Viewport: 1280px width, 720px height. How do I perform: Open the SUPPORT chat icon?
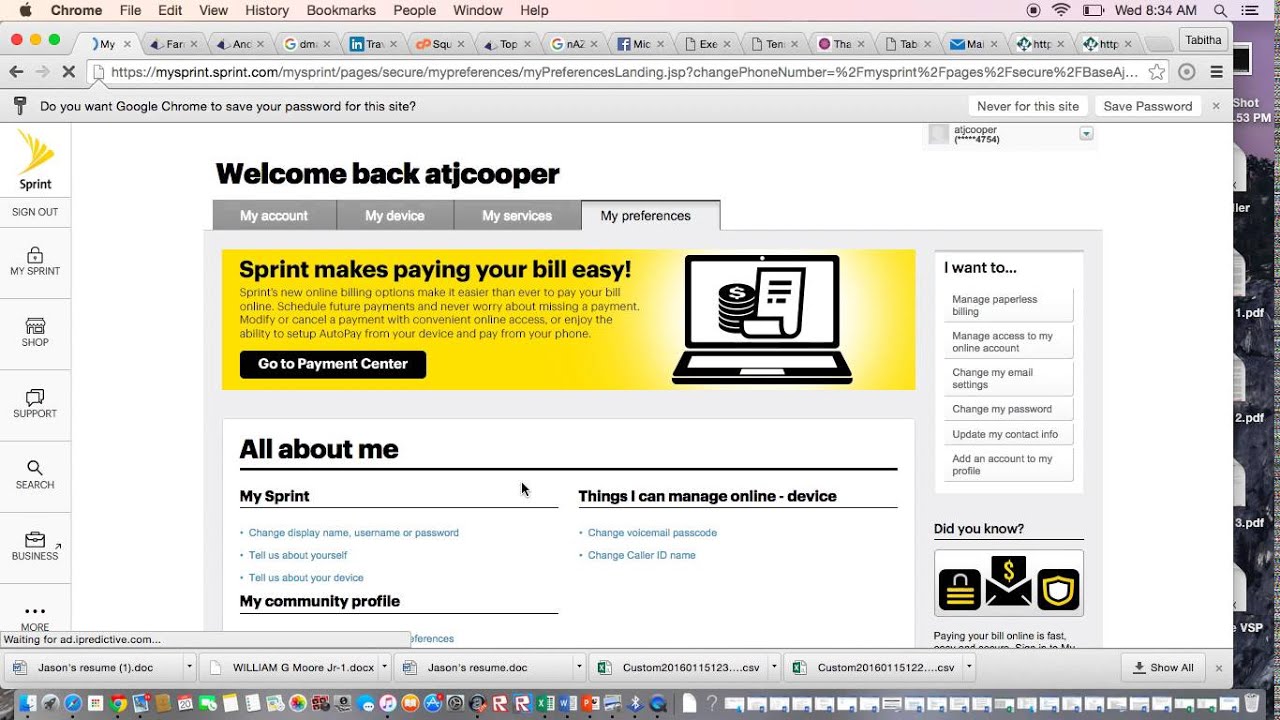tap(35, 397)
